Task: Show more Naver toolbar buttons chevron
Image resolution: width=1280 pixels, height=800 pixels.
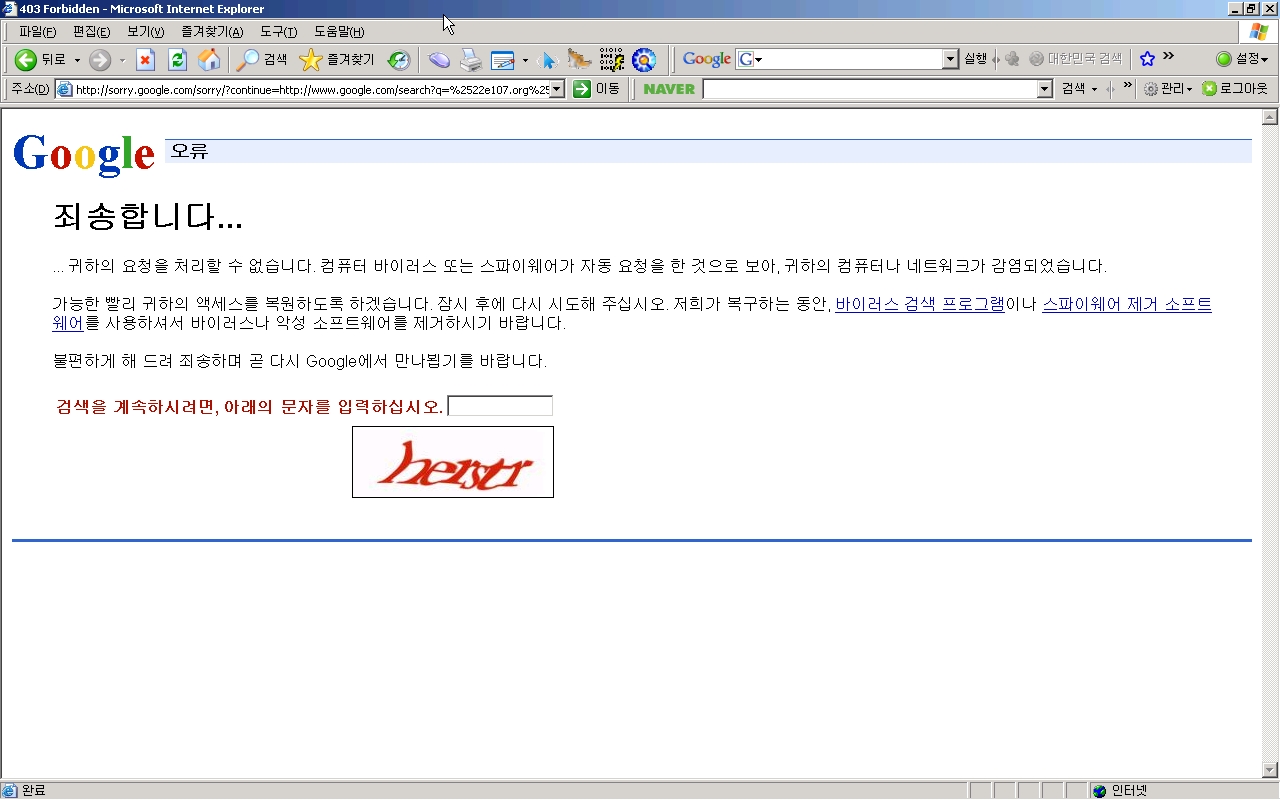Action: 1128,87
